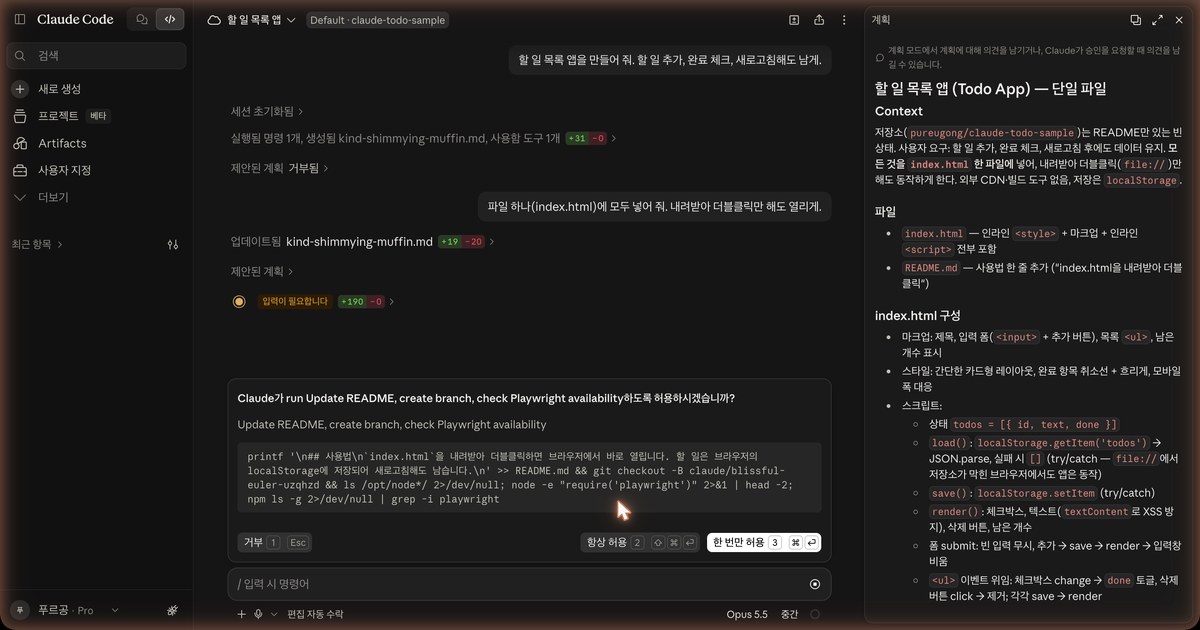
Task: Expand 더보기 in the sidebar
Action: point(52,197)
